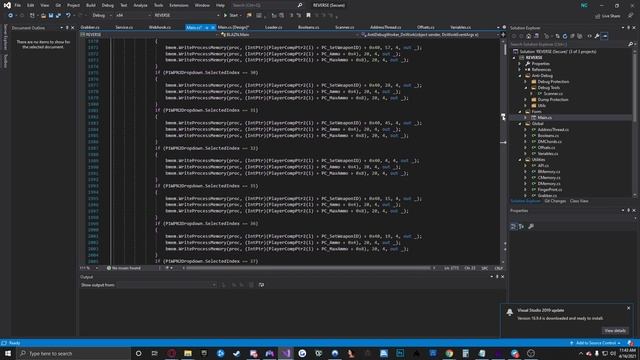
Task: Click the search magnifier in title bar
Action: tap(300, 5)
